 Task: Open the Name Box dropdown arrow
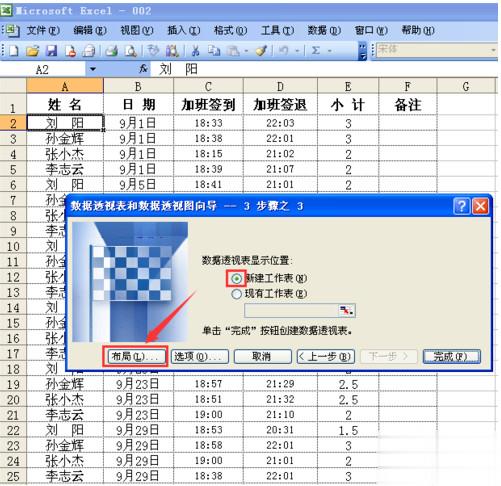(93, 69)
